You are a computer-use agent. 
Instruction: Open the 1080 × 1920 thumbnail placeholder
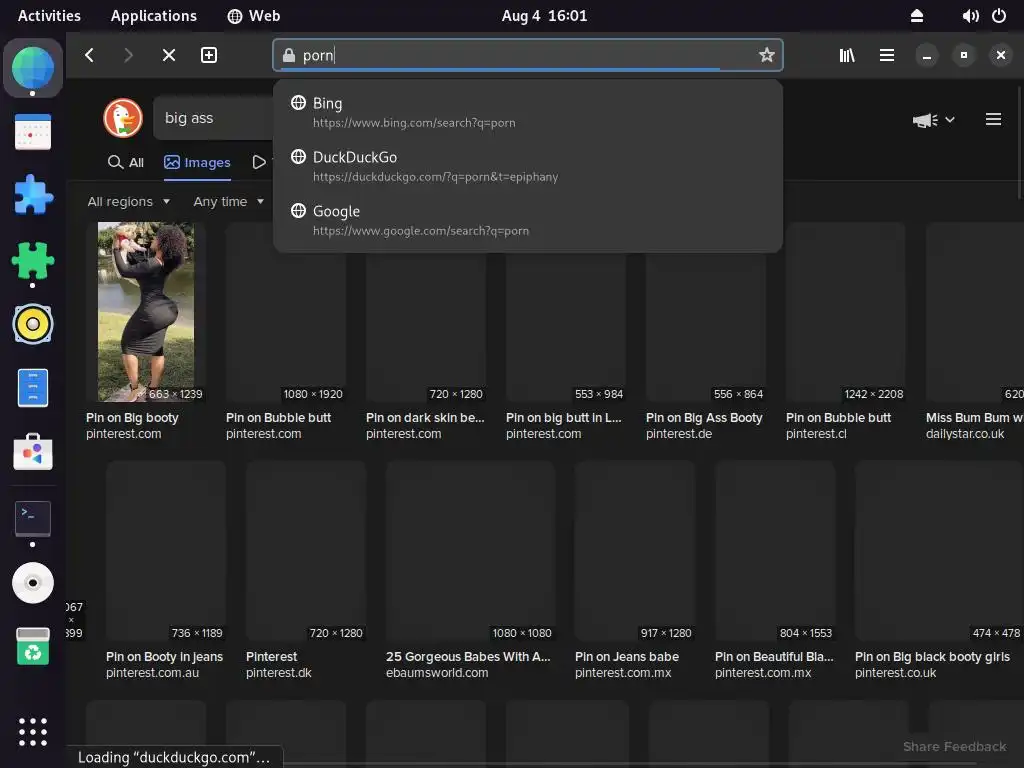point(285,312)
